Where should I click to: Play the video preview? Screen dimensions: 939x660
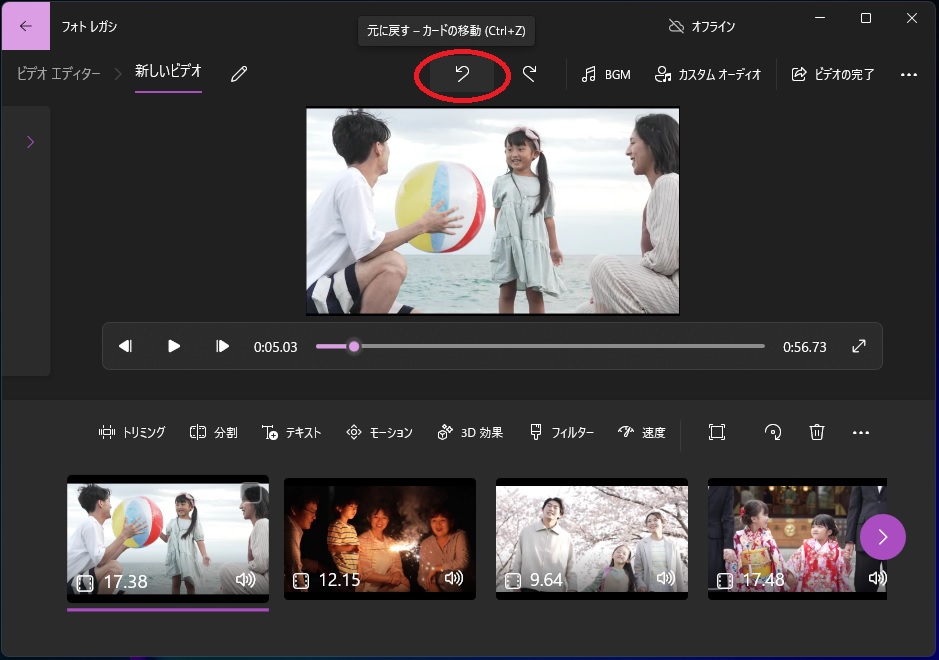tap(174, 346)
